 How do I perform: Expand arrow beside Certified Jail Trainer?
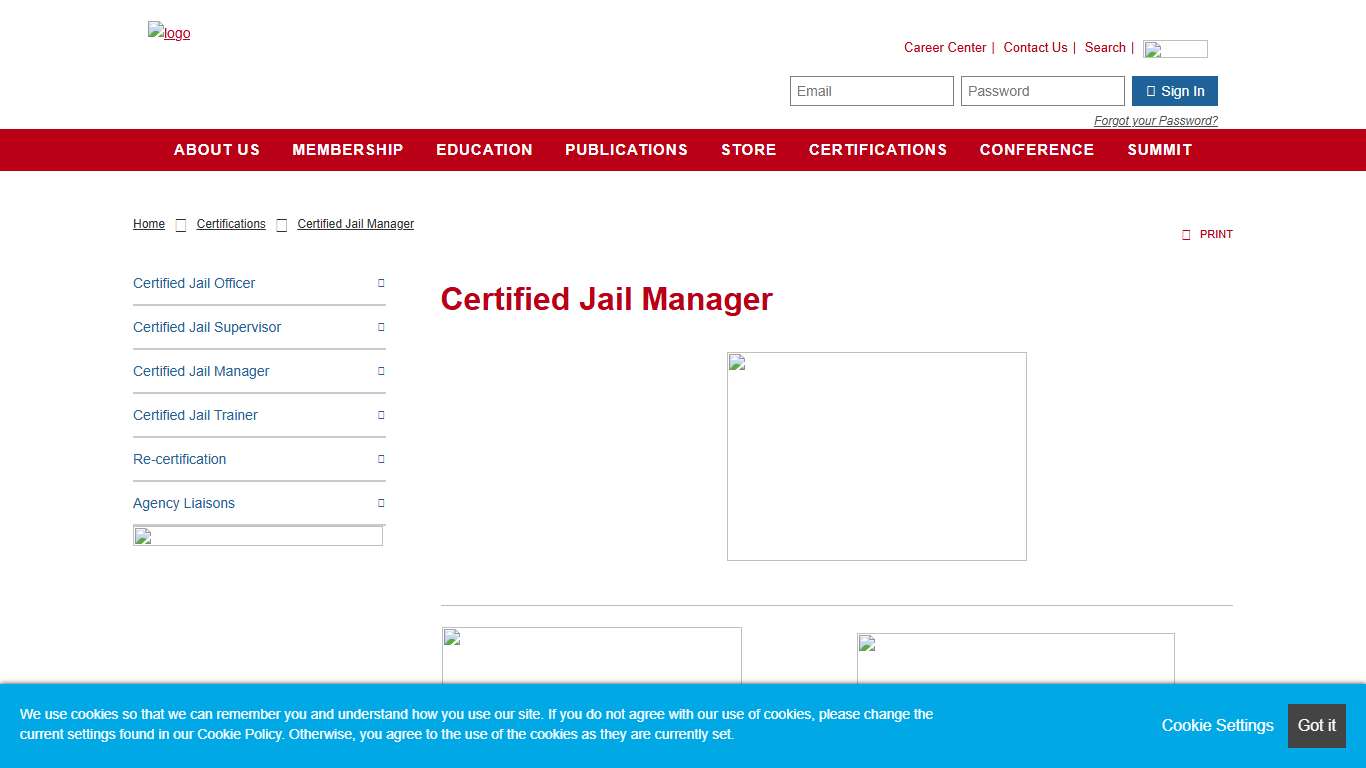381,415
